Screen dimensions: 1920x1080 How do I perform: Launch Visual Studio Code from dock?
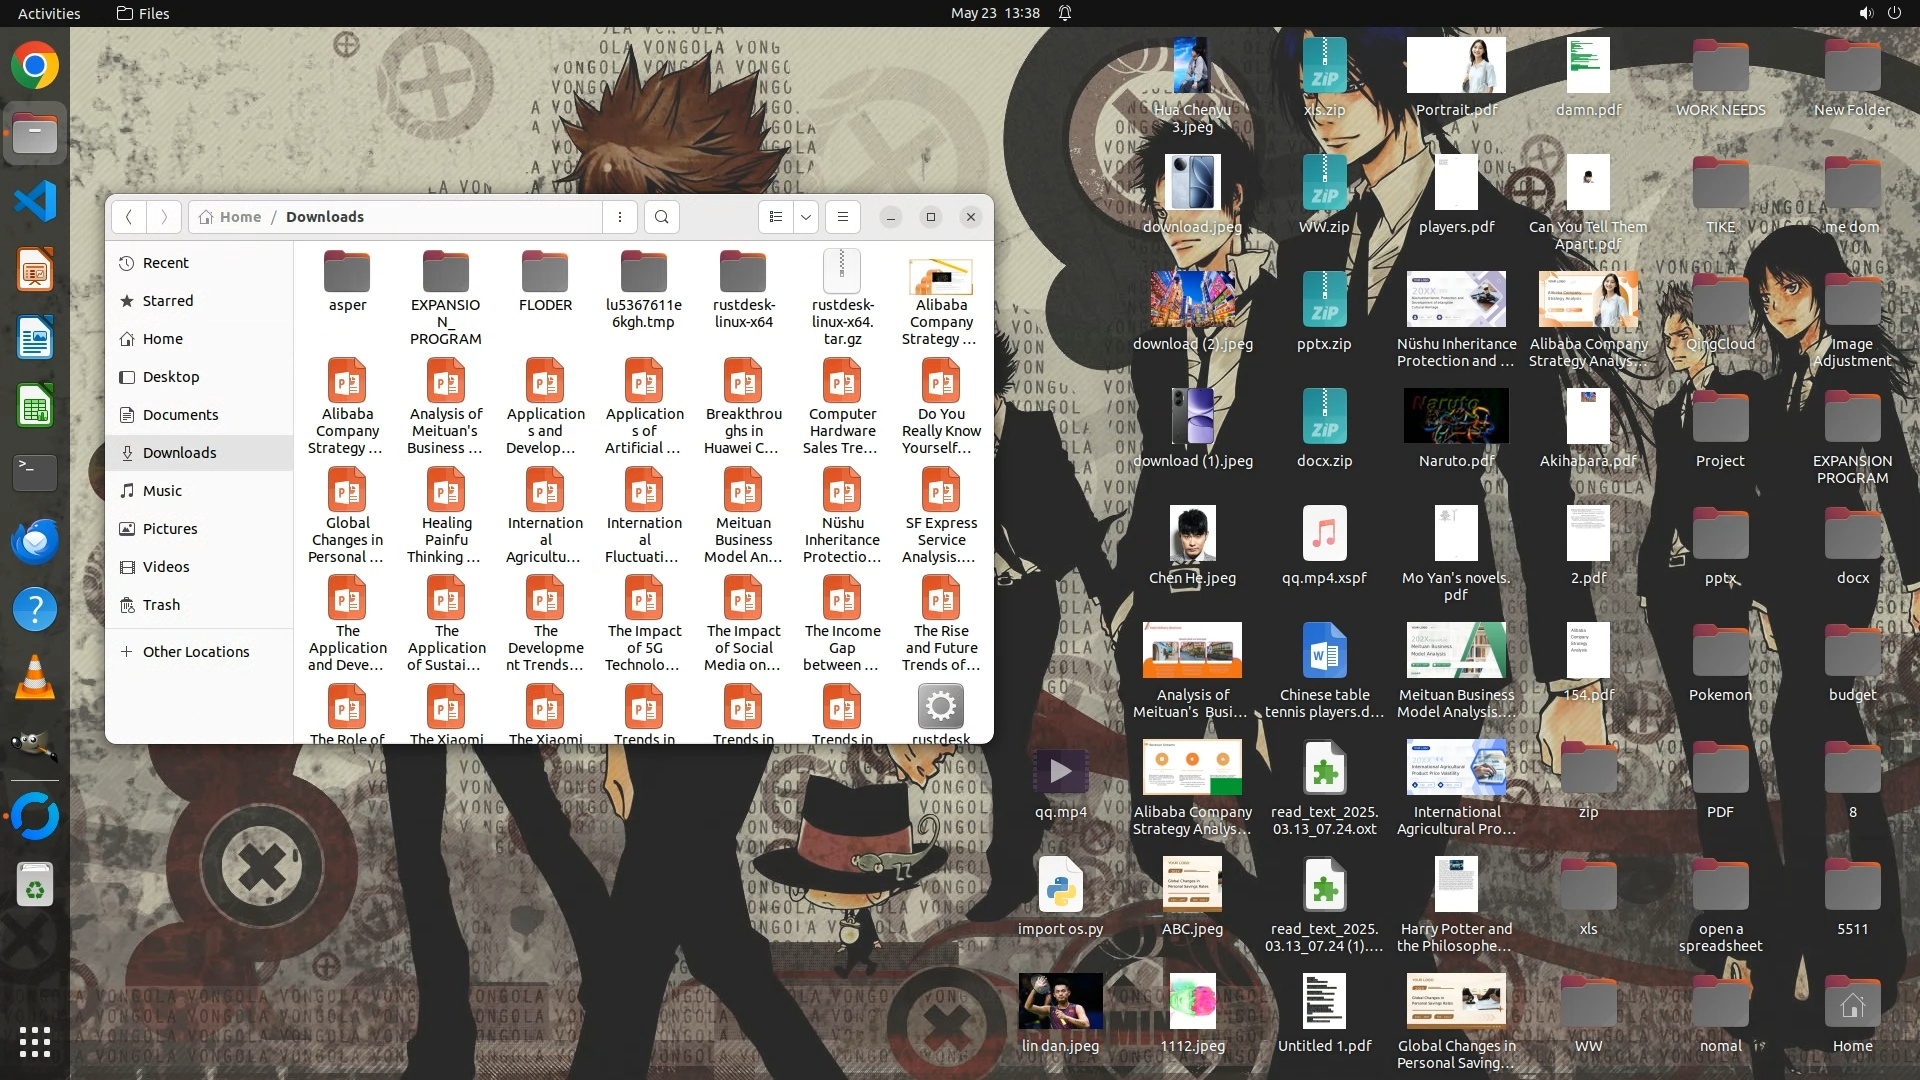coord(35,202)
